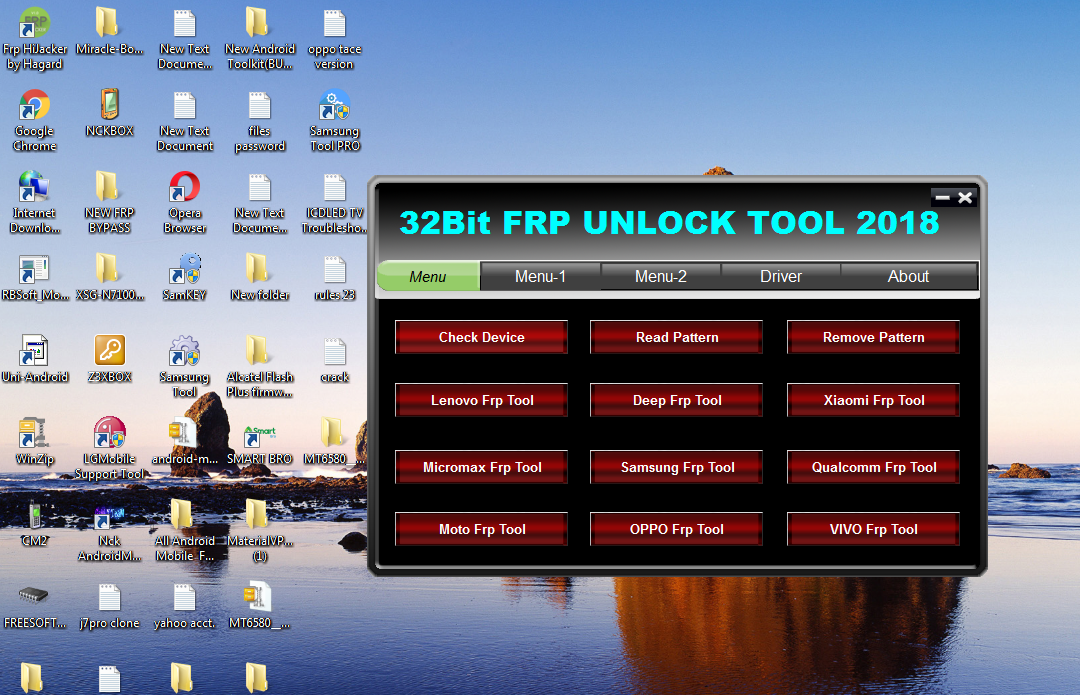Launch VIVO Frp Tool

(x=873, y=529)
